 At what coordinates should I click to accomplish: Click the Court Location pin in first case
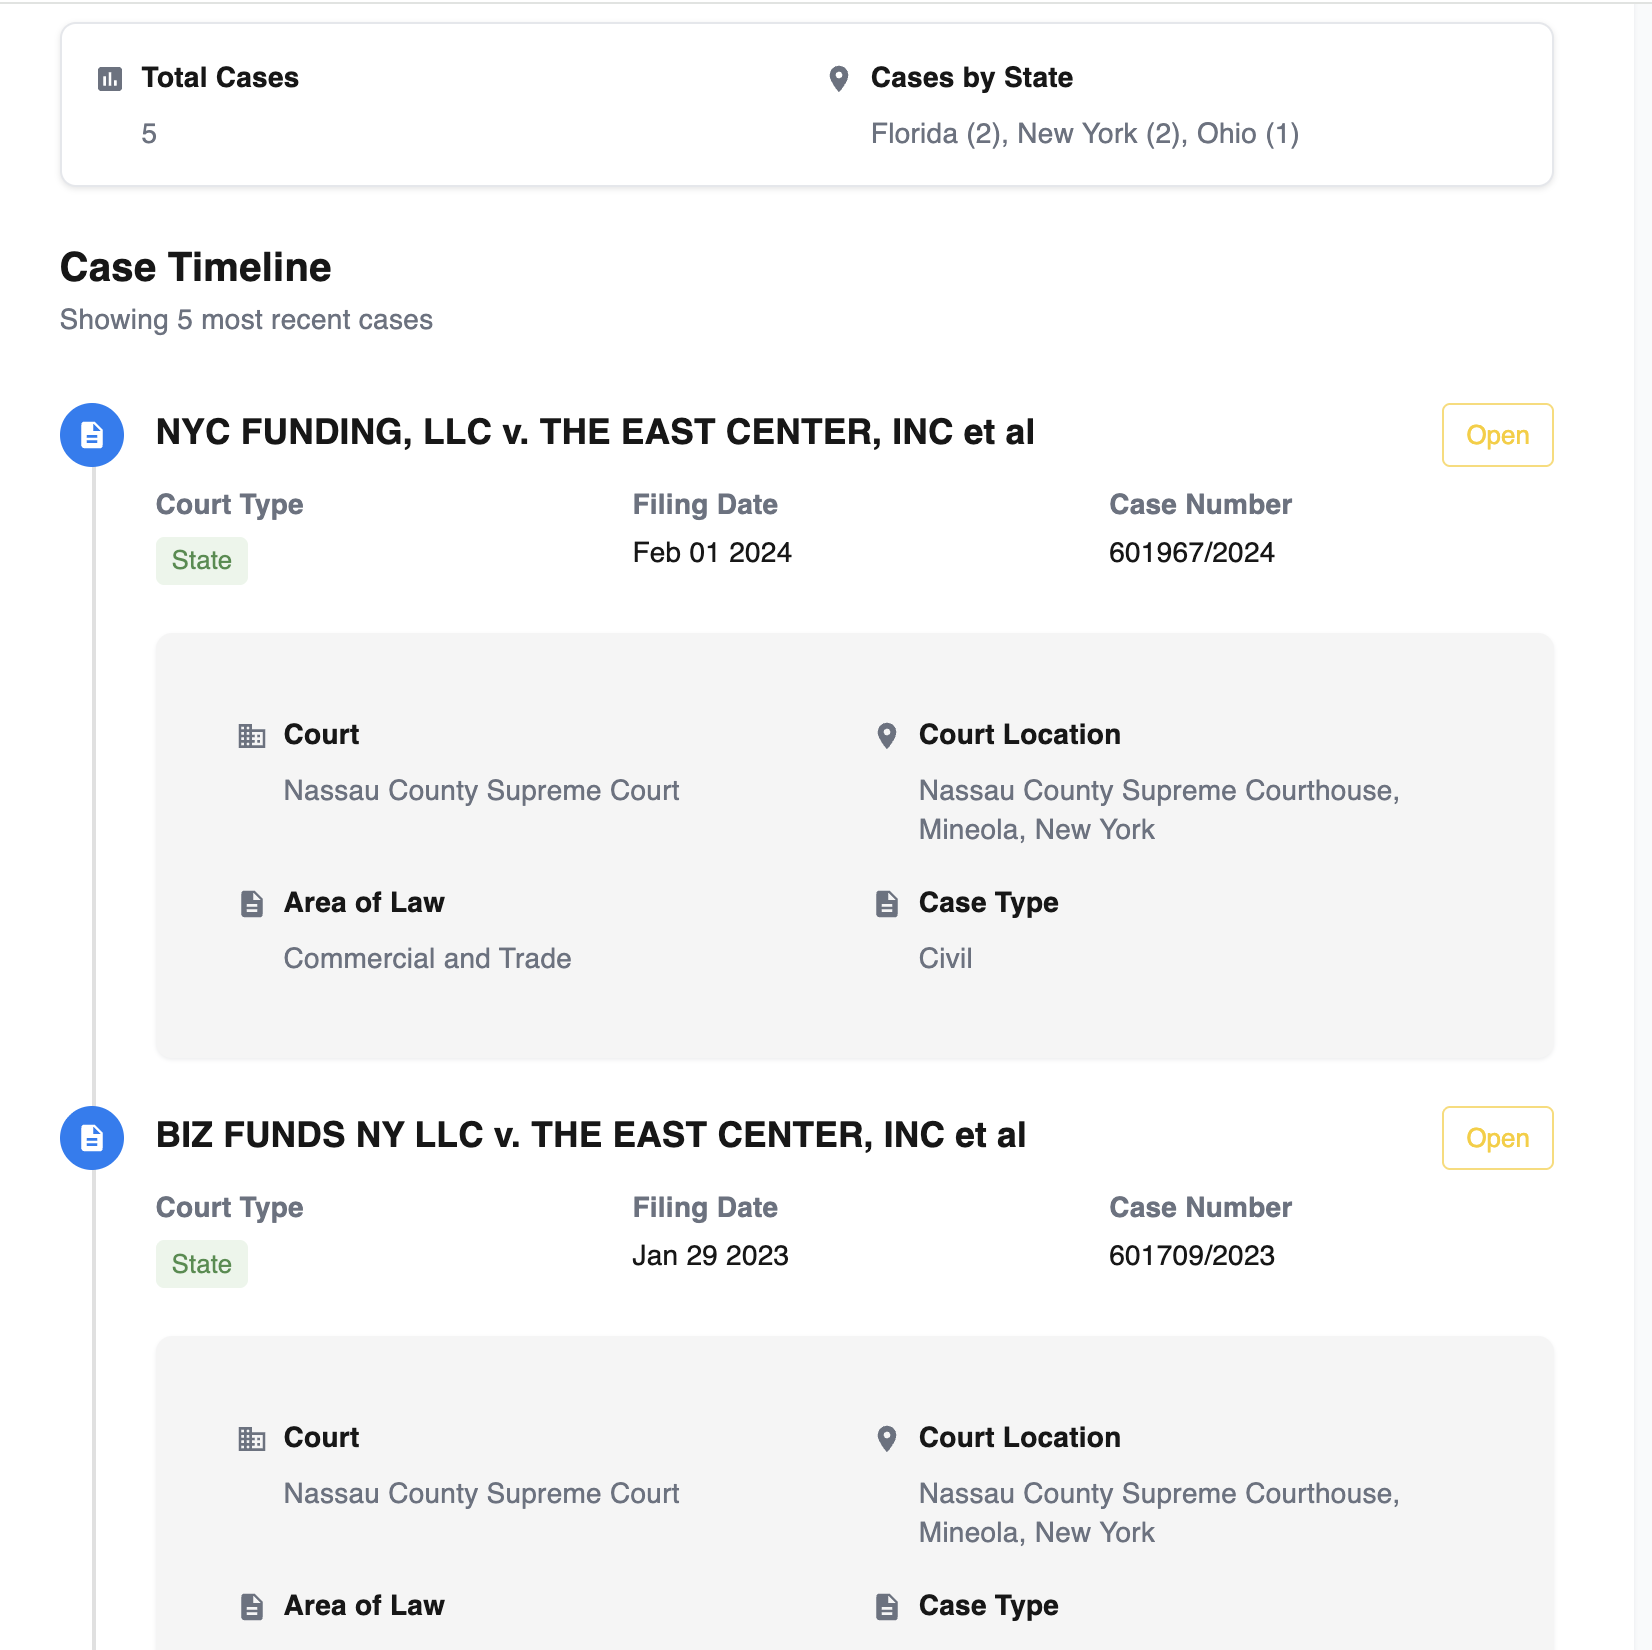(886, 736)
